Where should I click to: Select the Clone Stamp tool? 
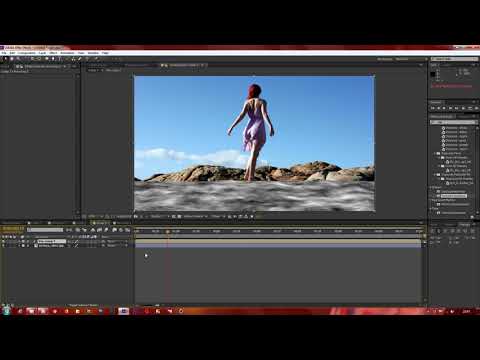tap(74, 59)
